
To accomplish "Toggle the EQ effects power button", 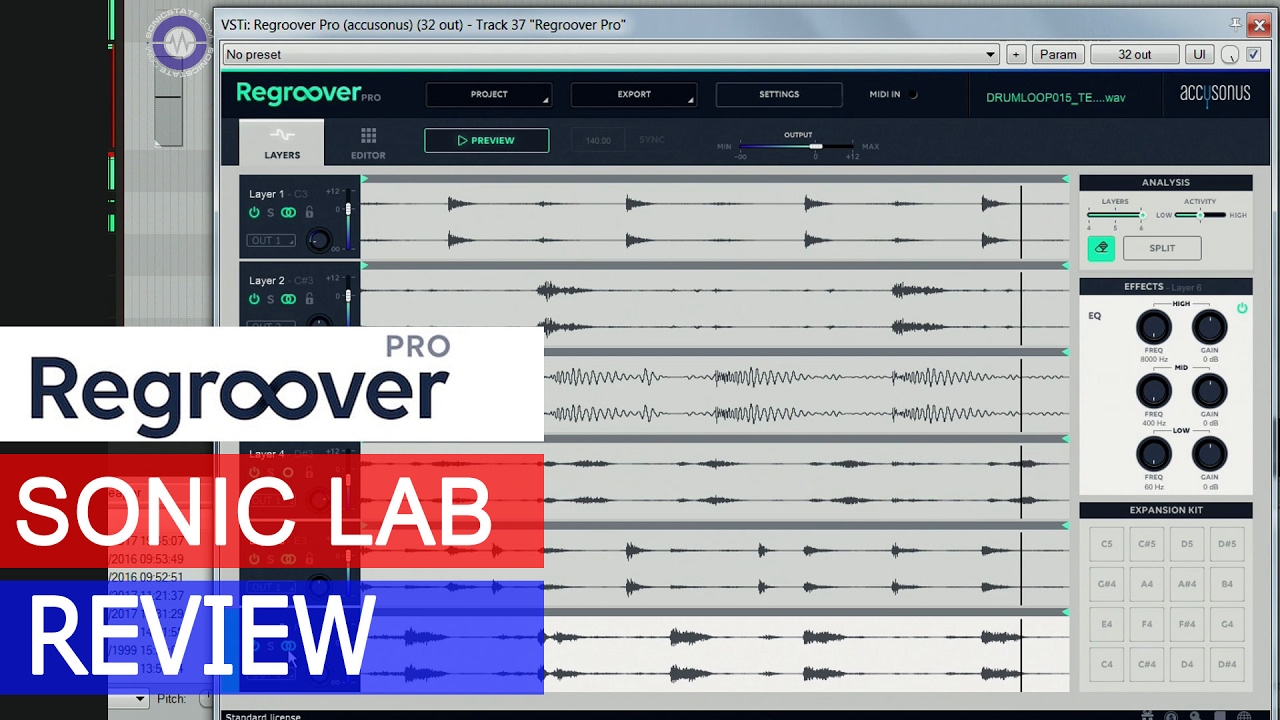I will (x=1242, y=308).
